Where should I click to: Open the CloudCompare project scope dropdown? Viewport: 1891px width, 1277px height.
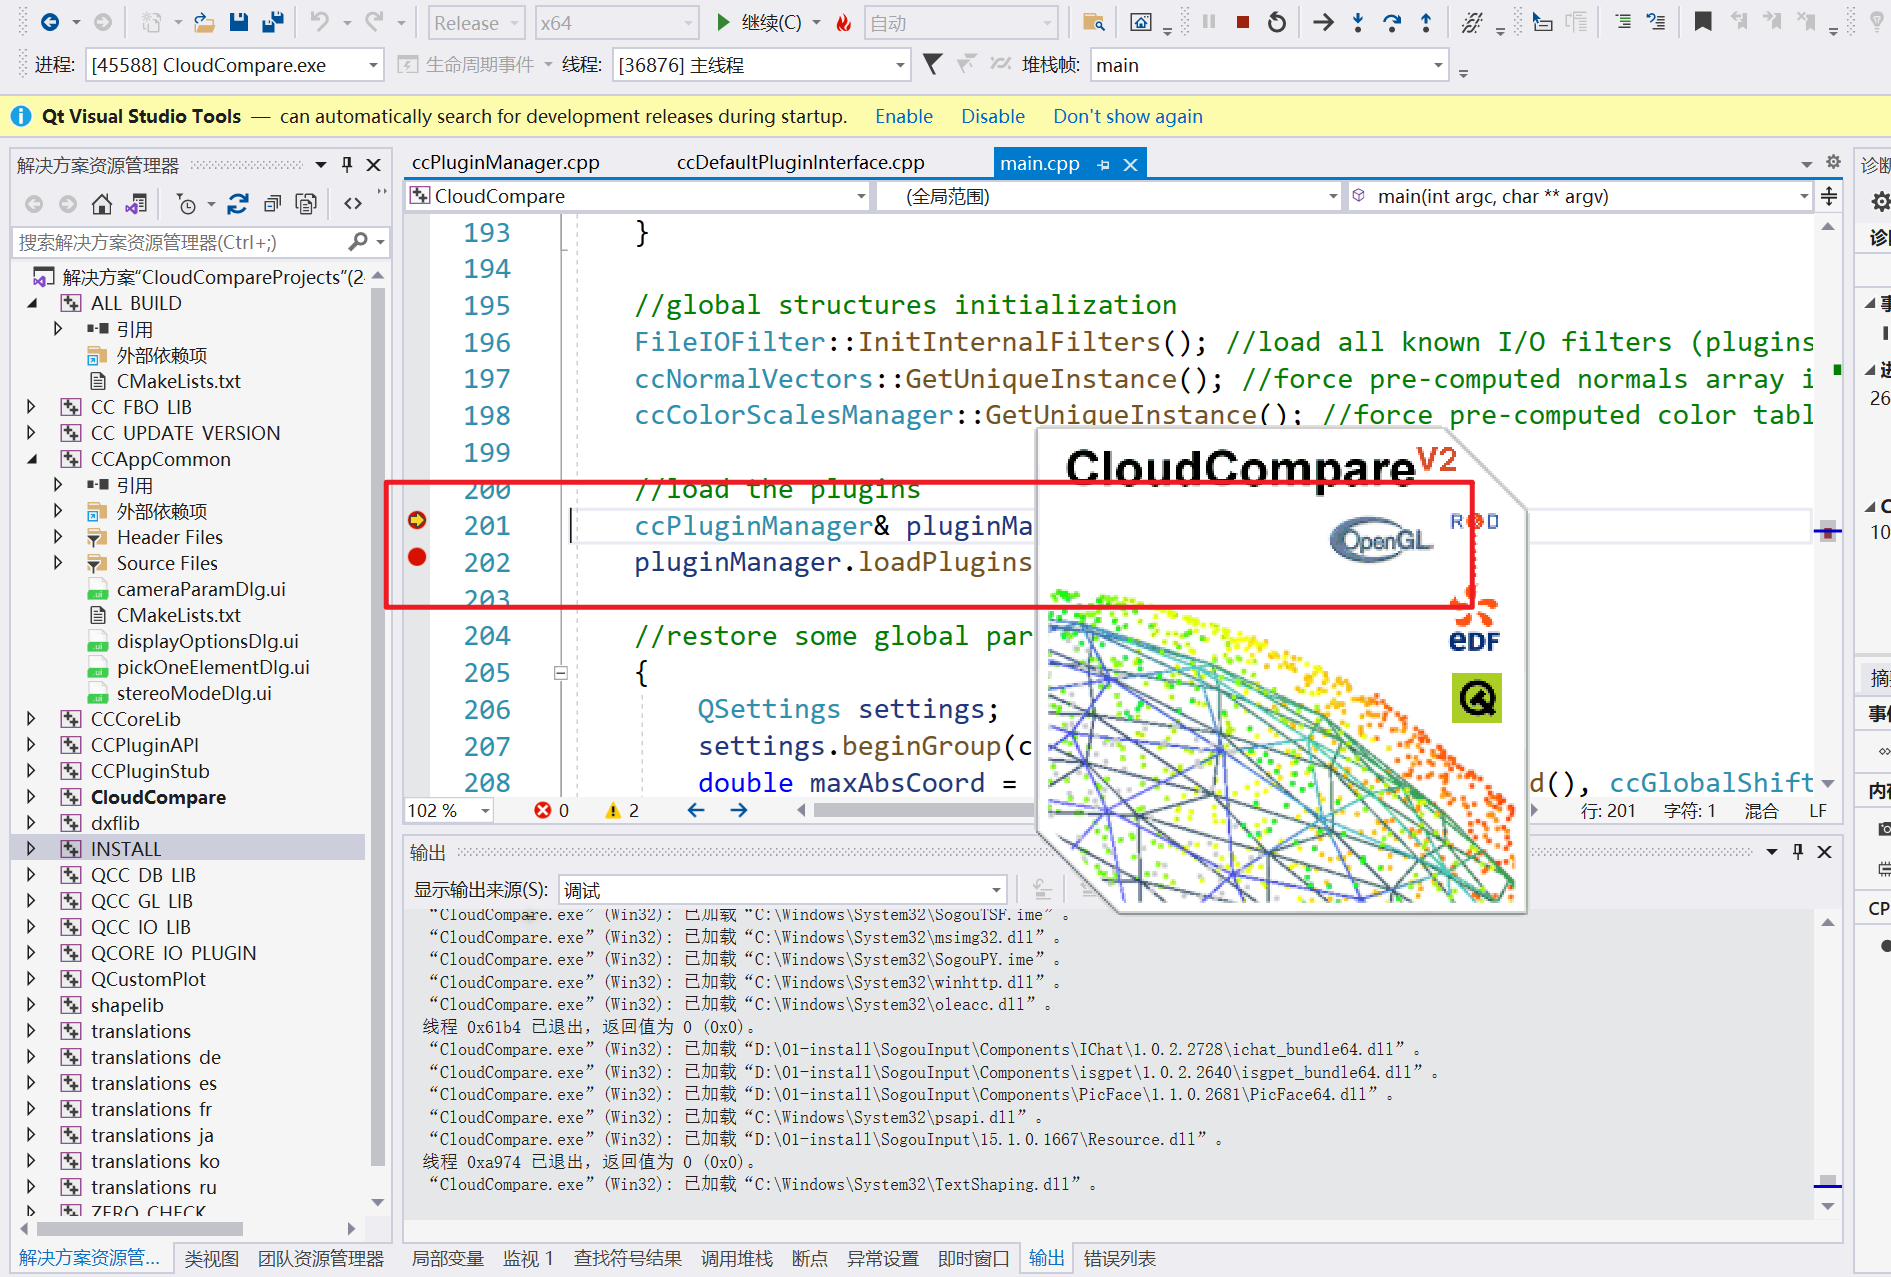[638, 196]
